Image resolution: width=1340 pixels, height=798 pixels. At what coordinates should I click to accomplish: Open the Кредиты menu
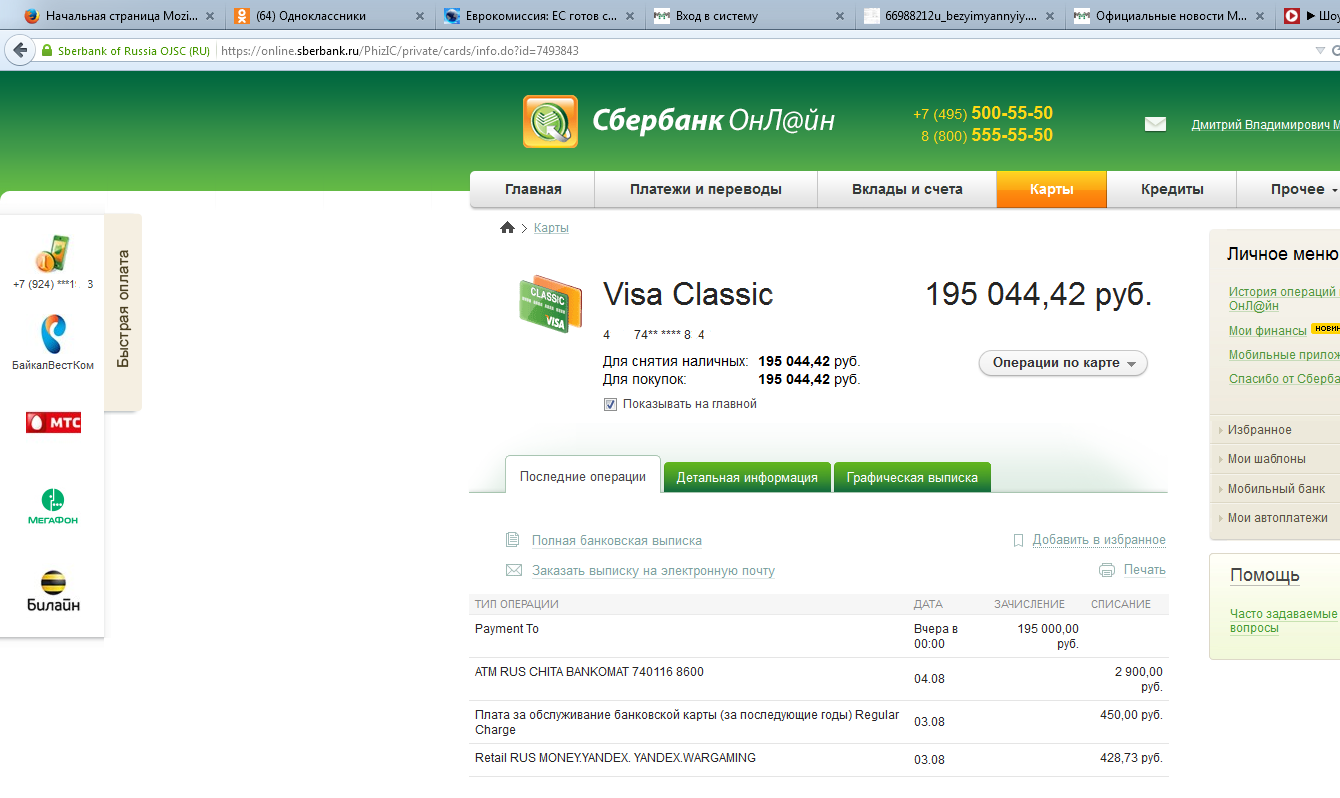1172,189
